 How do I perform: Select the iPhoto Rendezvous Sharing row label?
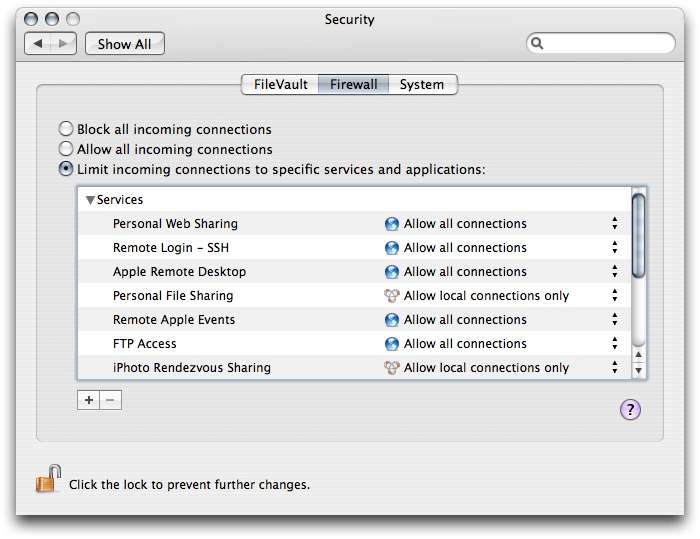(192, 368)
